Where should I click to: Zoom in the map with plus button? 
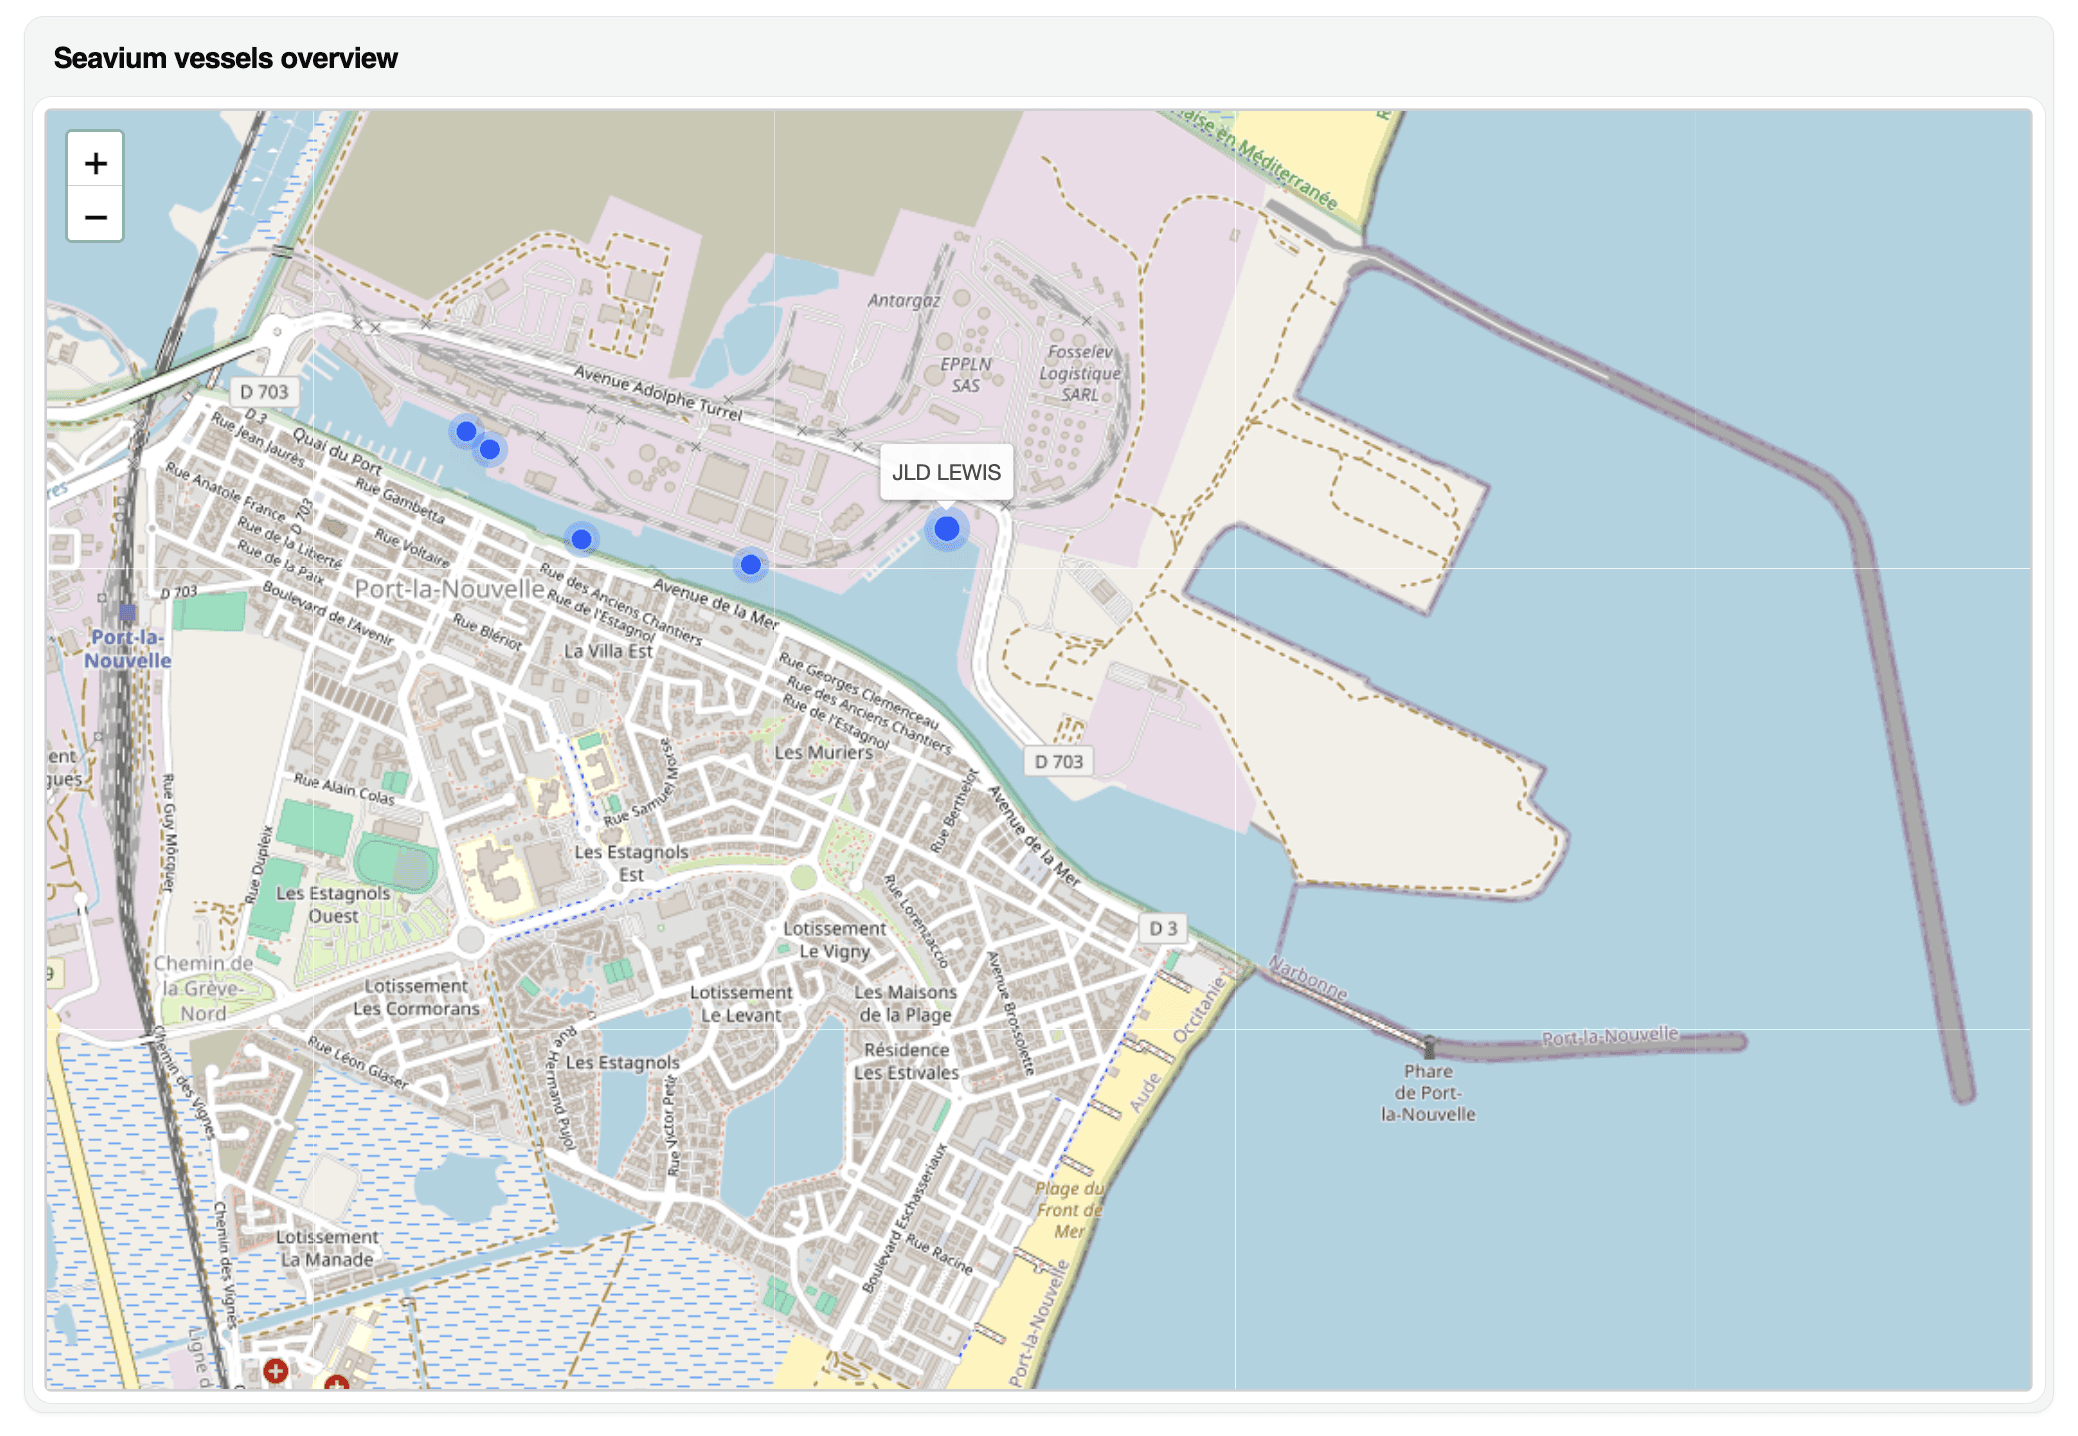coord(95,162)
